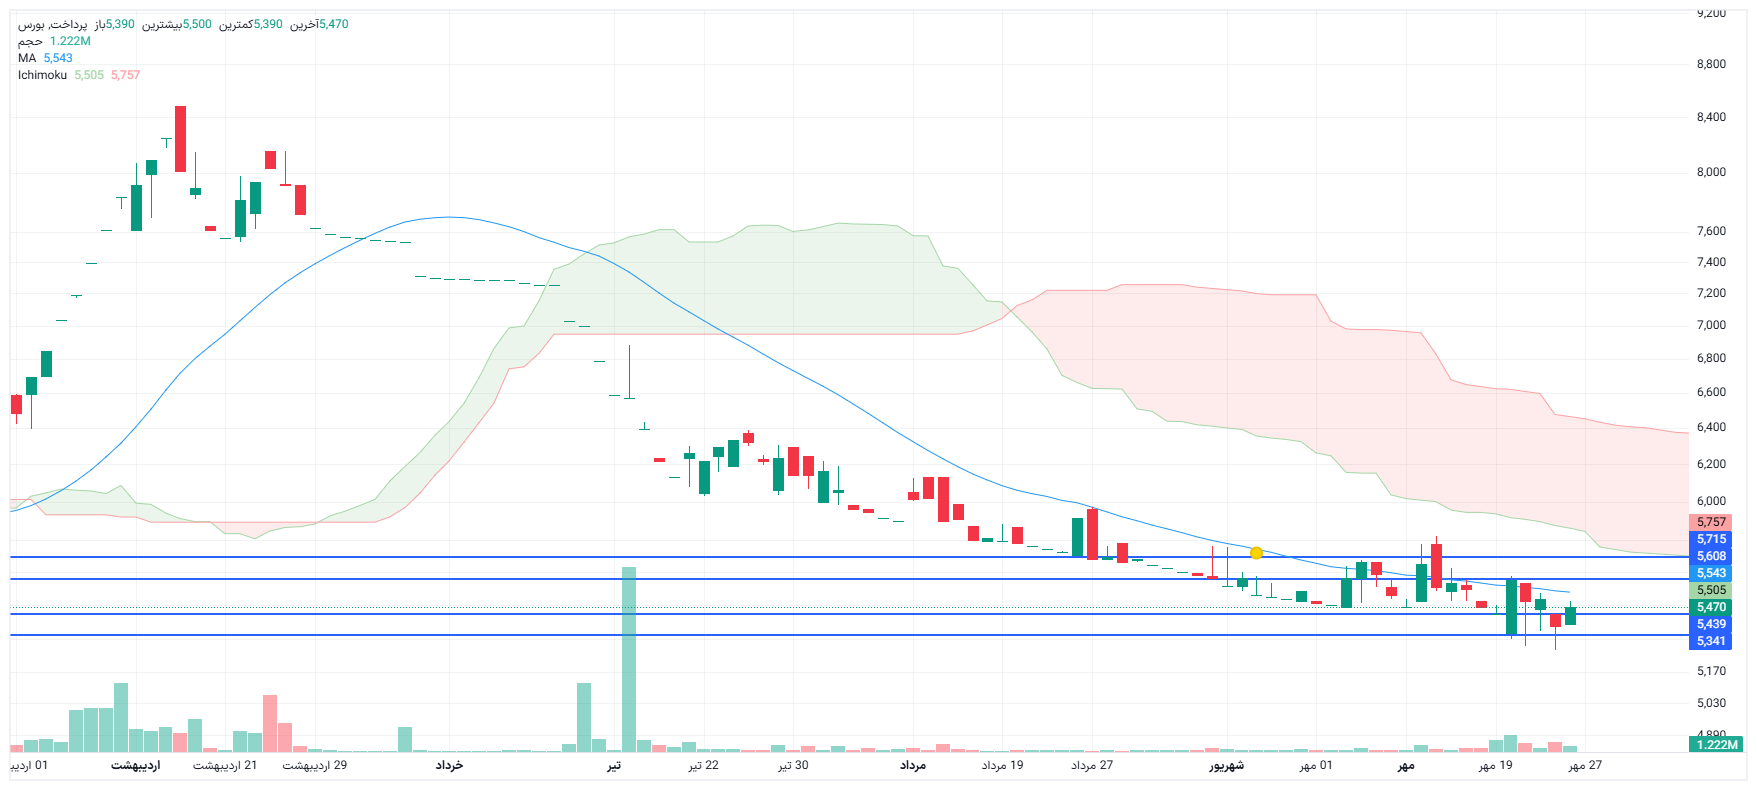Select the Ichimoku indicator legend label

click(x=42, y=75)
